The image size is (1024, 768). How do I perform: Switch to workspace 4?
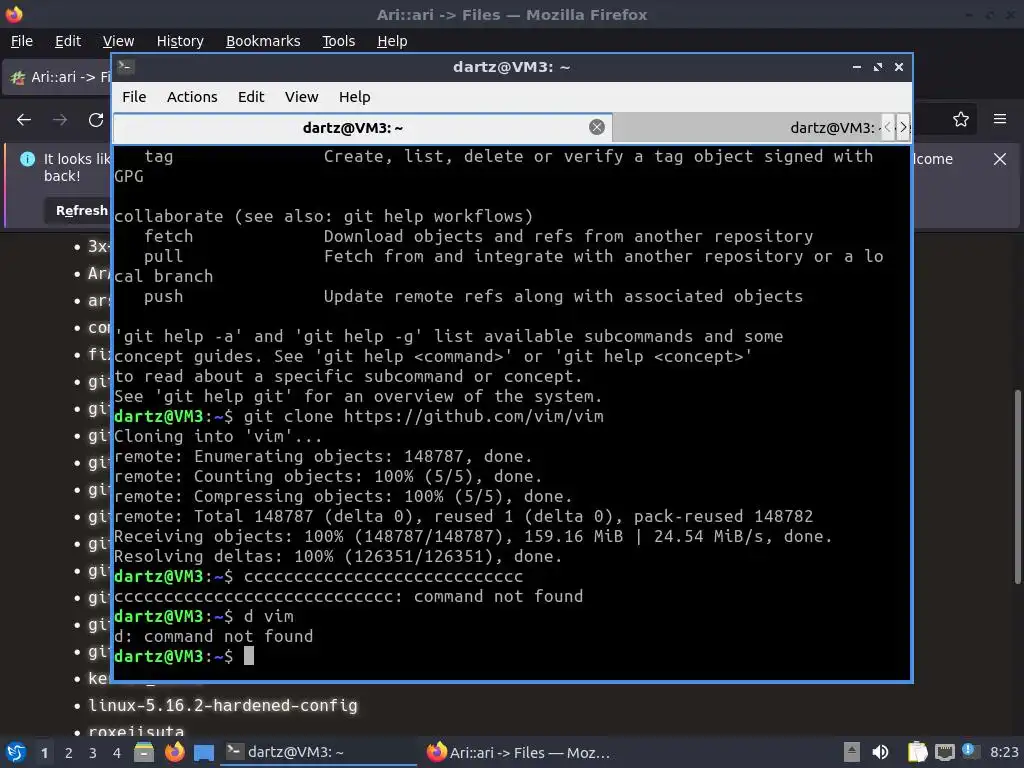point(116,753)
